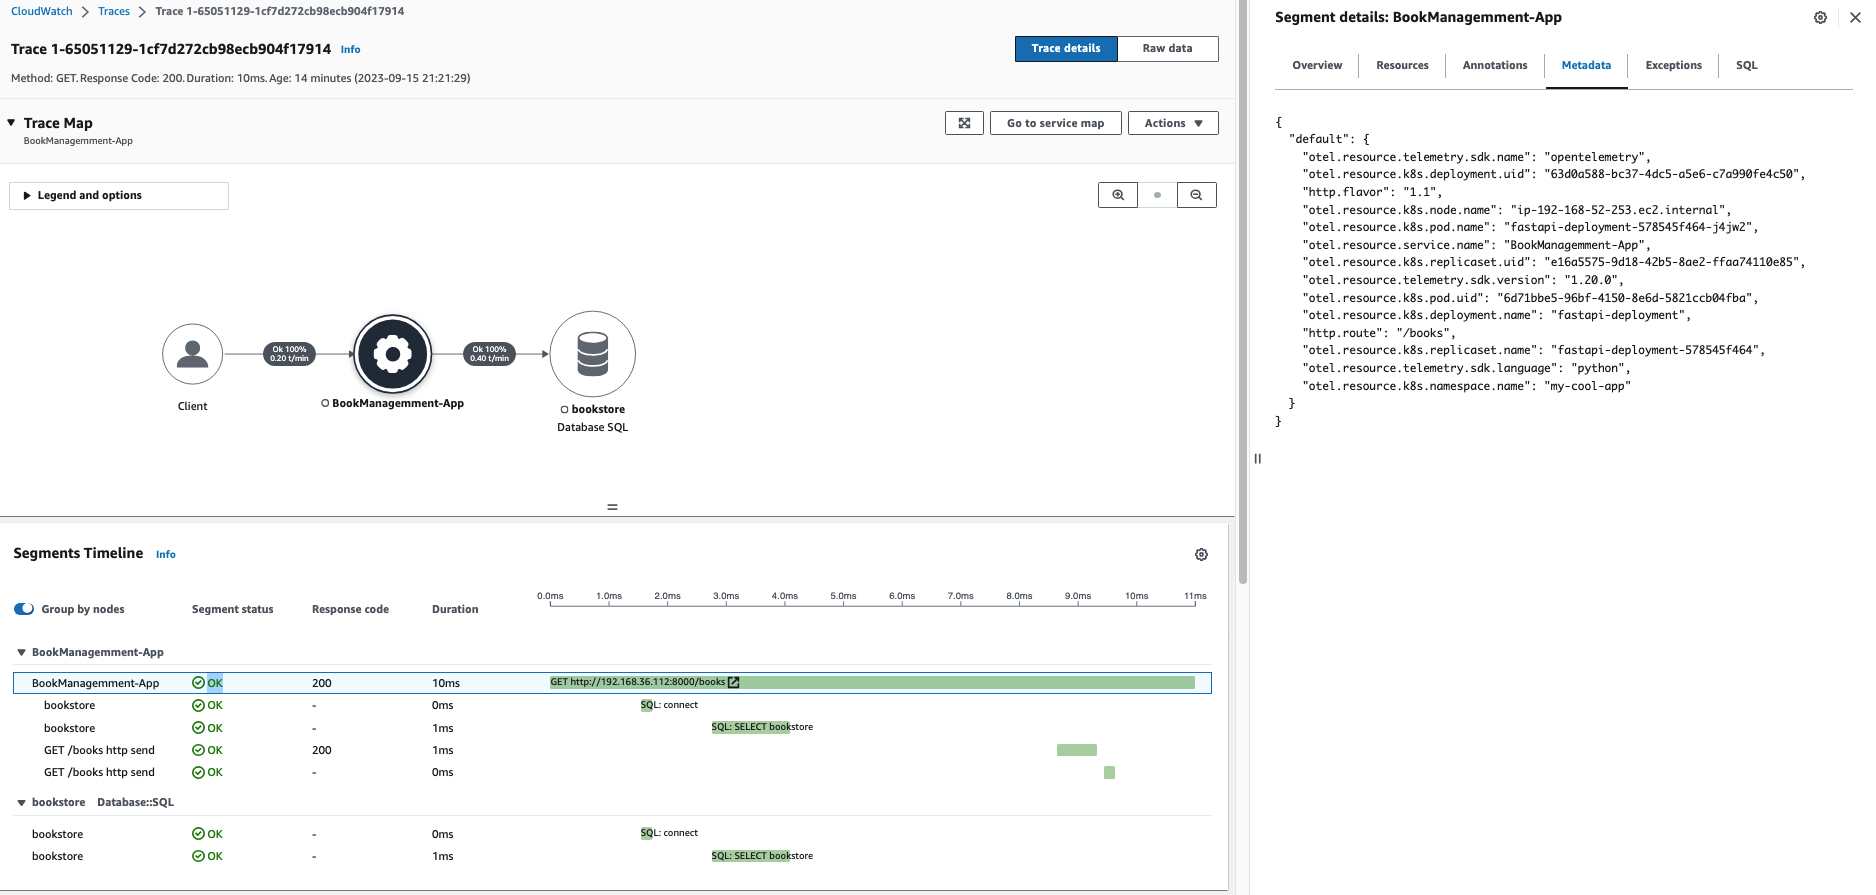The width and height of the screenshot is (1876, 895).
Task: Collapse the Trace Map section
Action: (x=11, y=123)
